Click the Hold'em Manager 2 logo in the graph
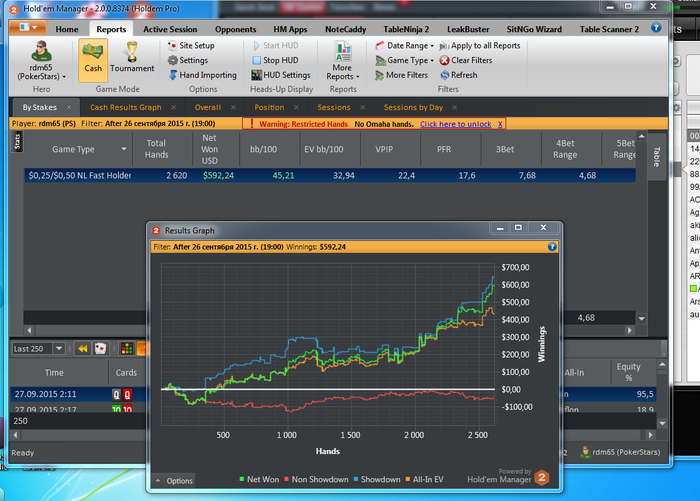 (542, 477)
